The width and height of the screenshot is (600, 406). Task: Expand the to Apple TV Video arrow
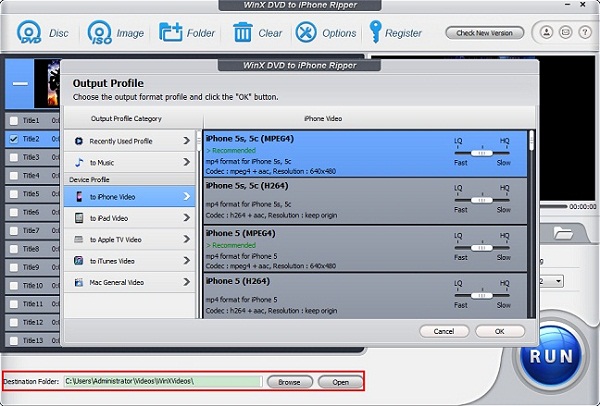tap(186, 239)
